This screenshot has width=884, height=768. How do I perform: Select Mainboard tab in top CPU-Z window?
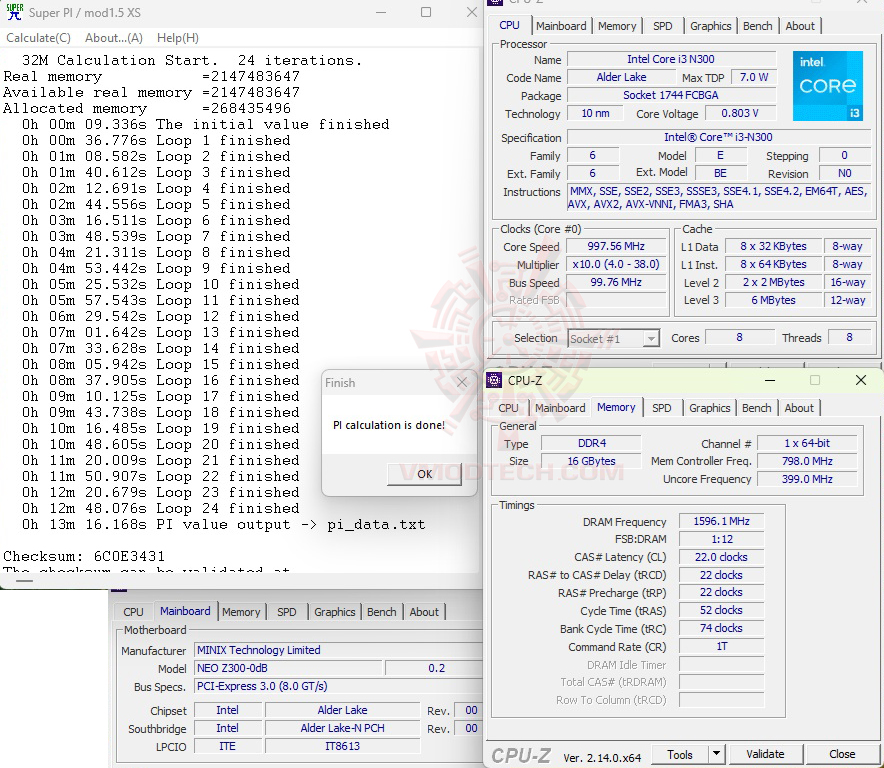tap(561, 26)
